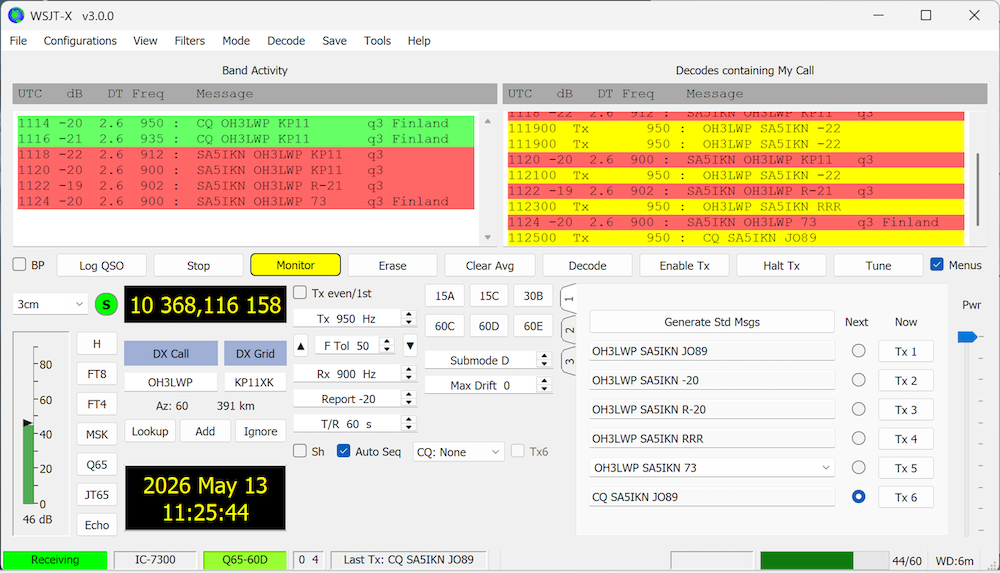Select the 60E submode shortcut
The image size is (1000, 573).
point(533,326)
